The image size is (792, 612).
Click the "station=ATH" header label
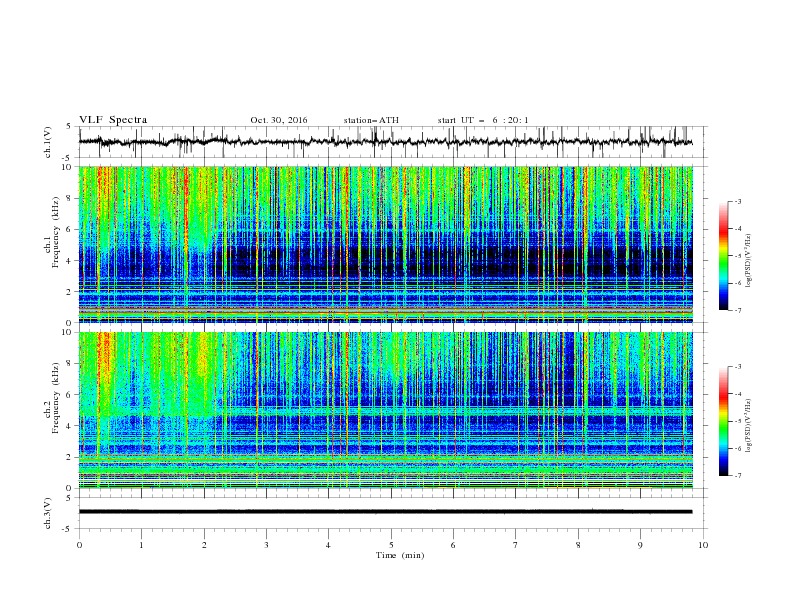tap(371, 120)
